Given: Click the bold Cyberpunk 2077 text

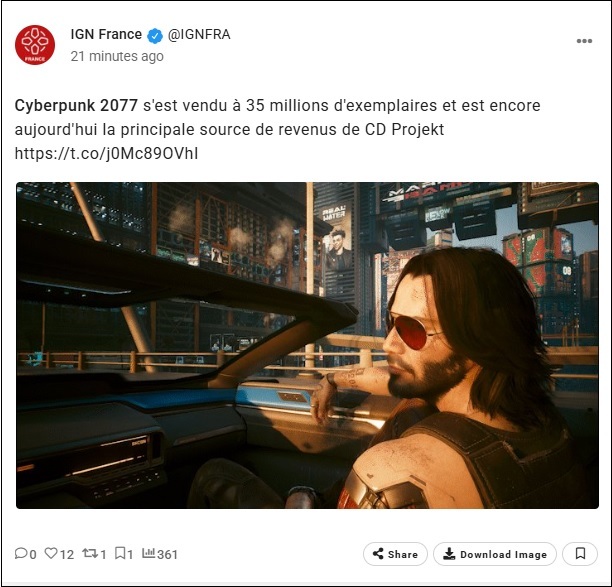Looking at the screenshot, I should tap(76, 105).
